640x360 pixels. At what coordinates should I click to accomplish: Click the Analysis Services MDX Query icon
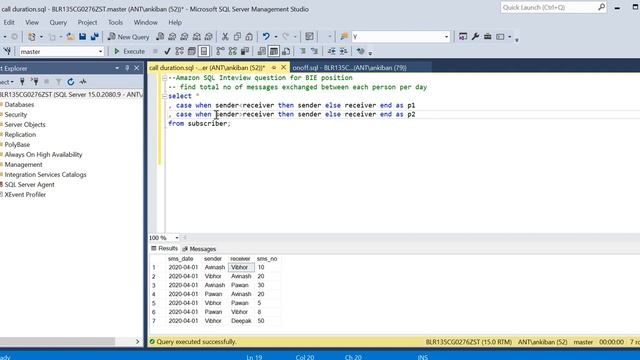pos(172,37)
